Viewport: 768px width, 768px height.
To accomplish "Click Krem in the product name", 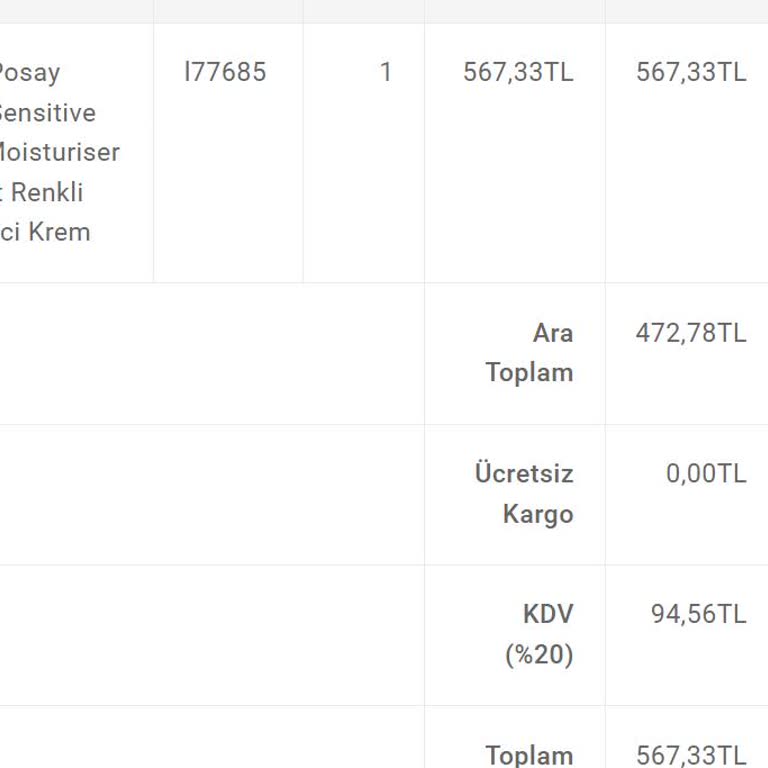I will [x=58, y=232].
